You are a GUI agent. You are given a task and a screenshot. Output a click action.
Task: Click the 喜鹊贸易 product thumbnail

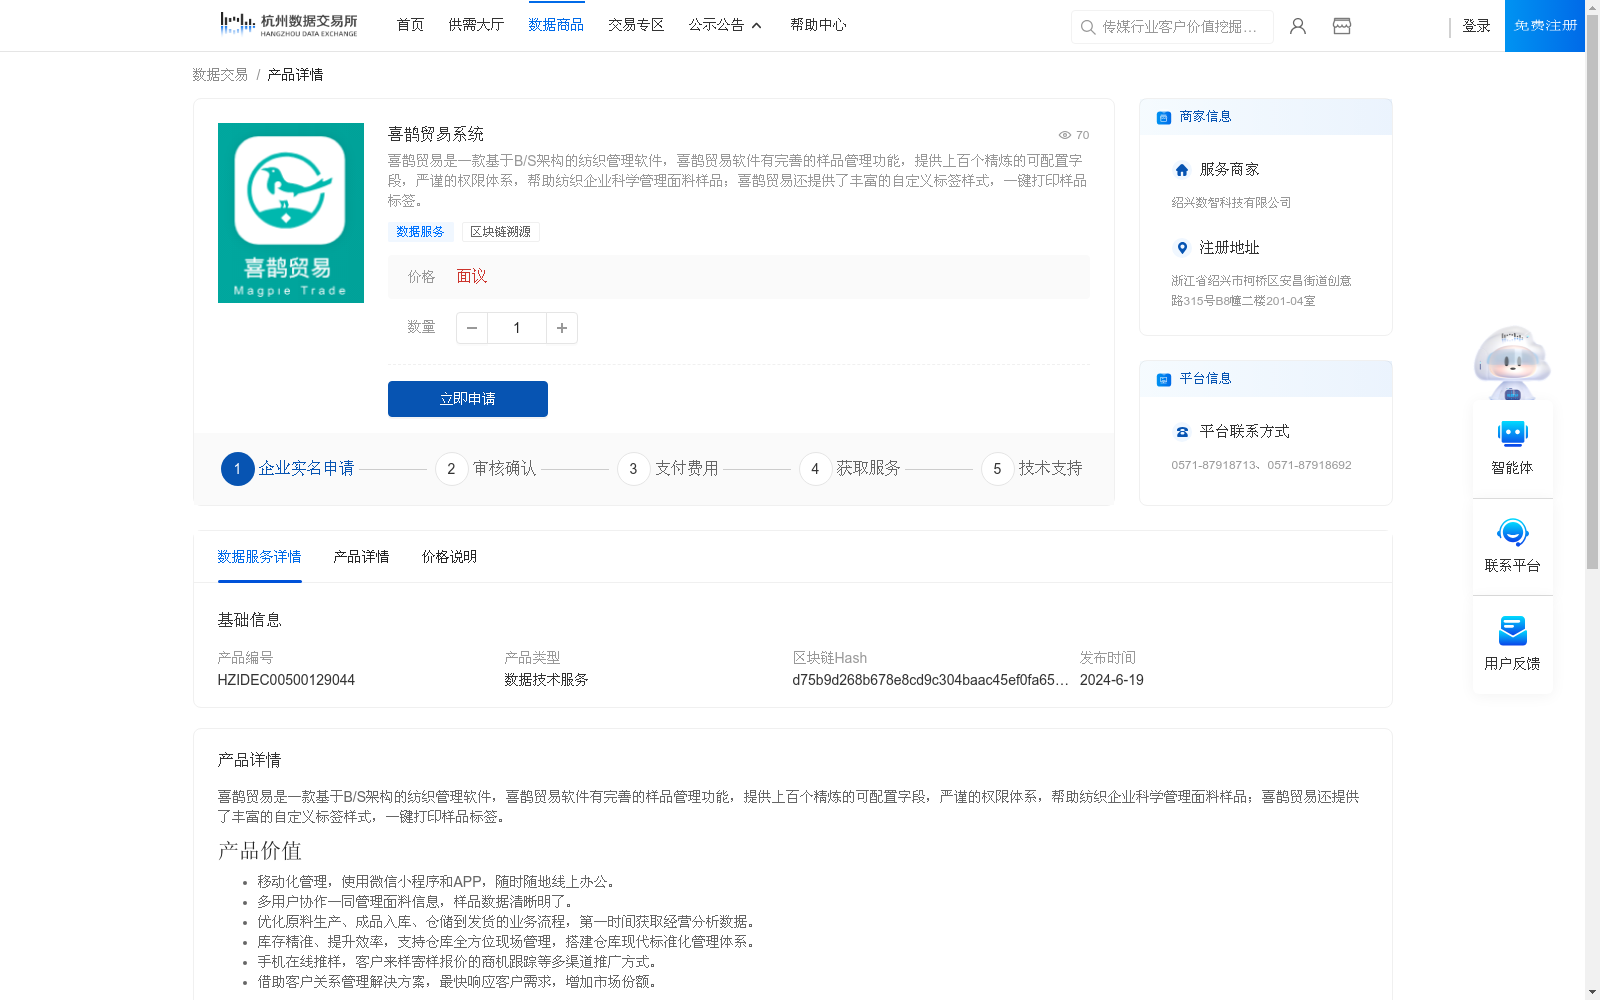tap(291, 213)
